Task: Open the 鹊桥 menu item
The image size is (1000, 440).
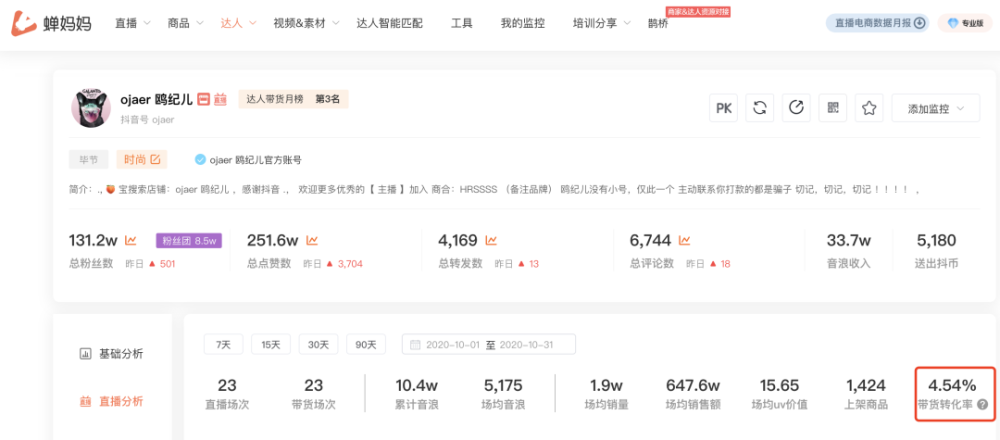Action: (658, 24)
